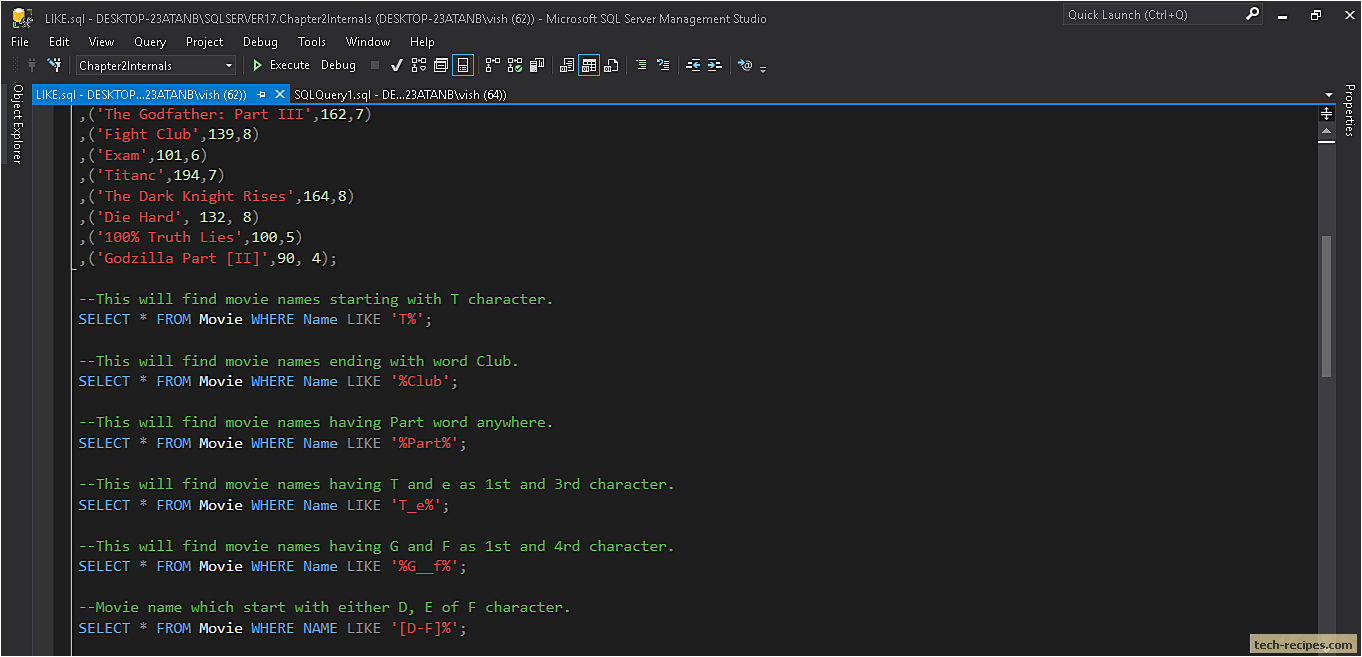This screenshot has width=1362, height=657.
Task: Click the Connect plug icon in toolbar
Action: pyautogui.click(x=31, y=65)
